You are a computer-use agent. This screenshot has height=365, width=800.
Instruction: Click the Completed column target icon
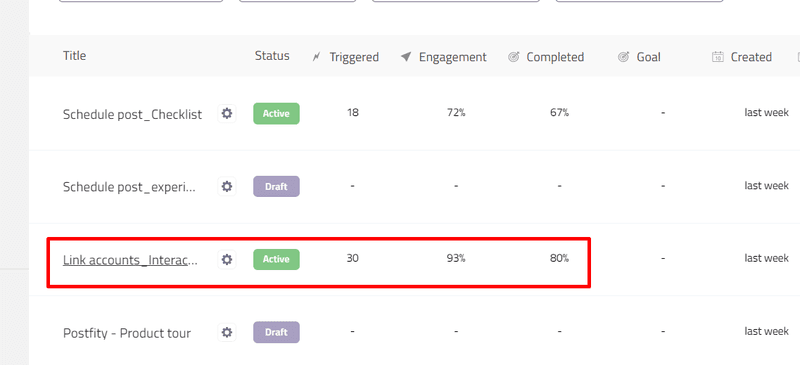click(513, 57)
